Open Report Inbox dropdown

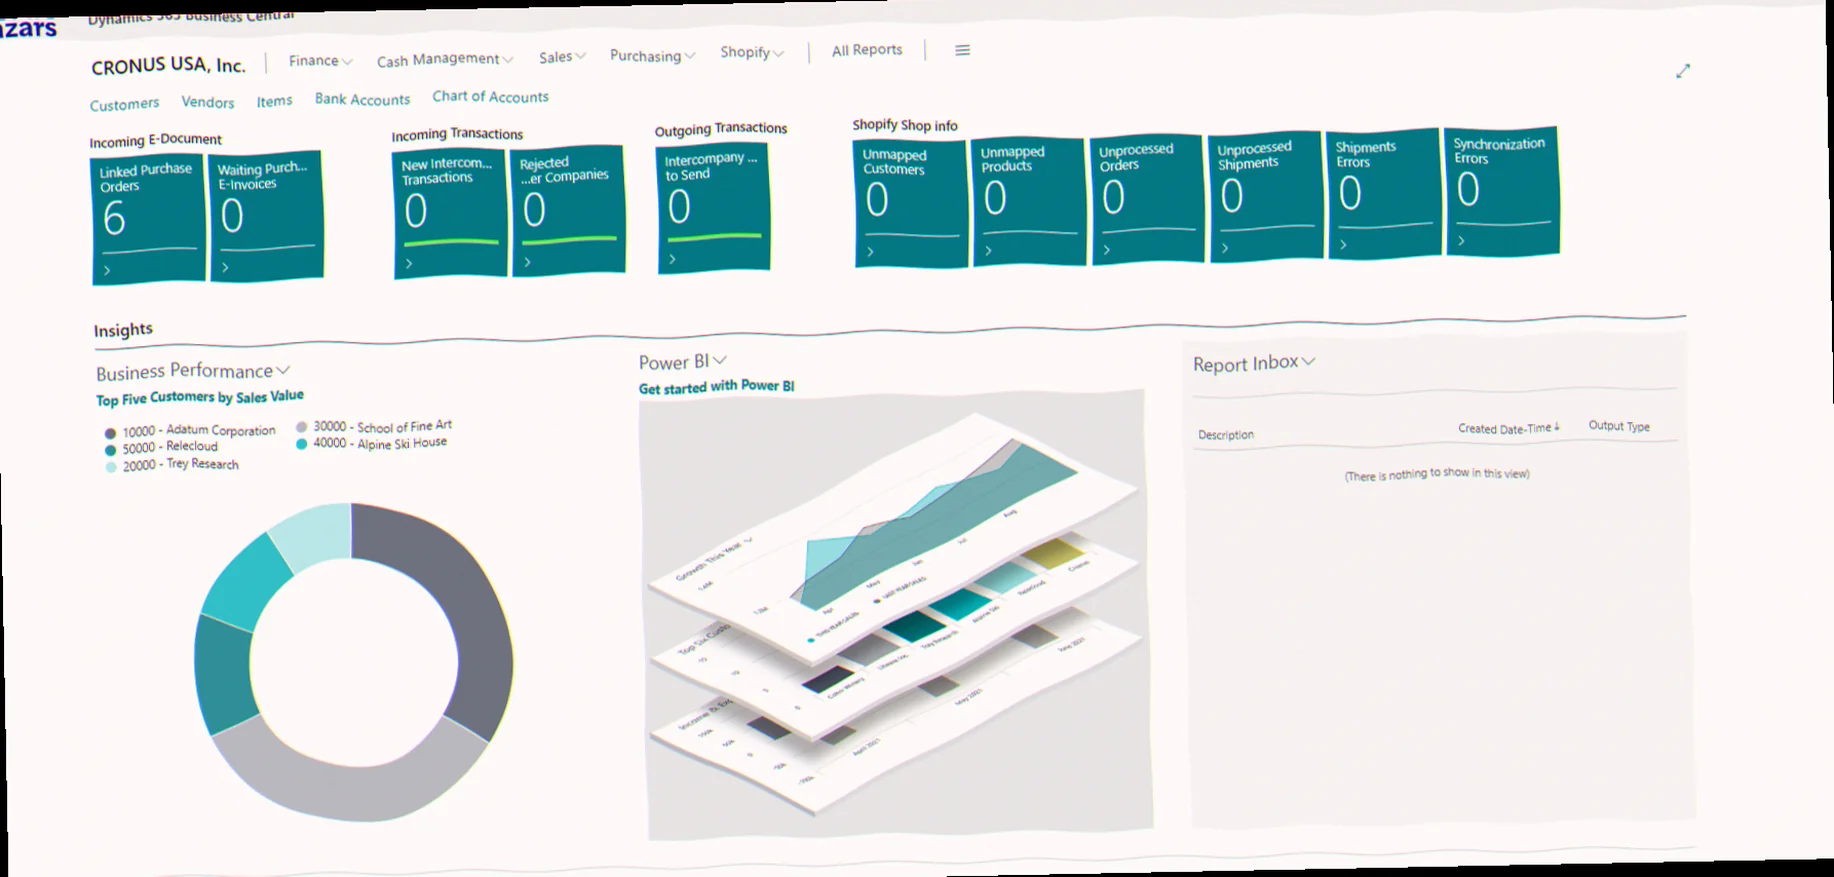1308,361
